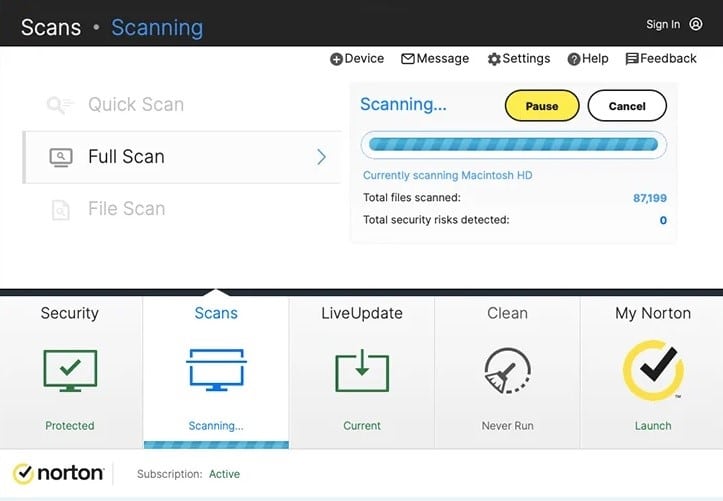
Task: Open the Help menu label
Action: click(x=595, y=59)
